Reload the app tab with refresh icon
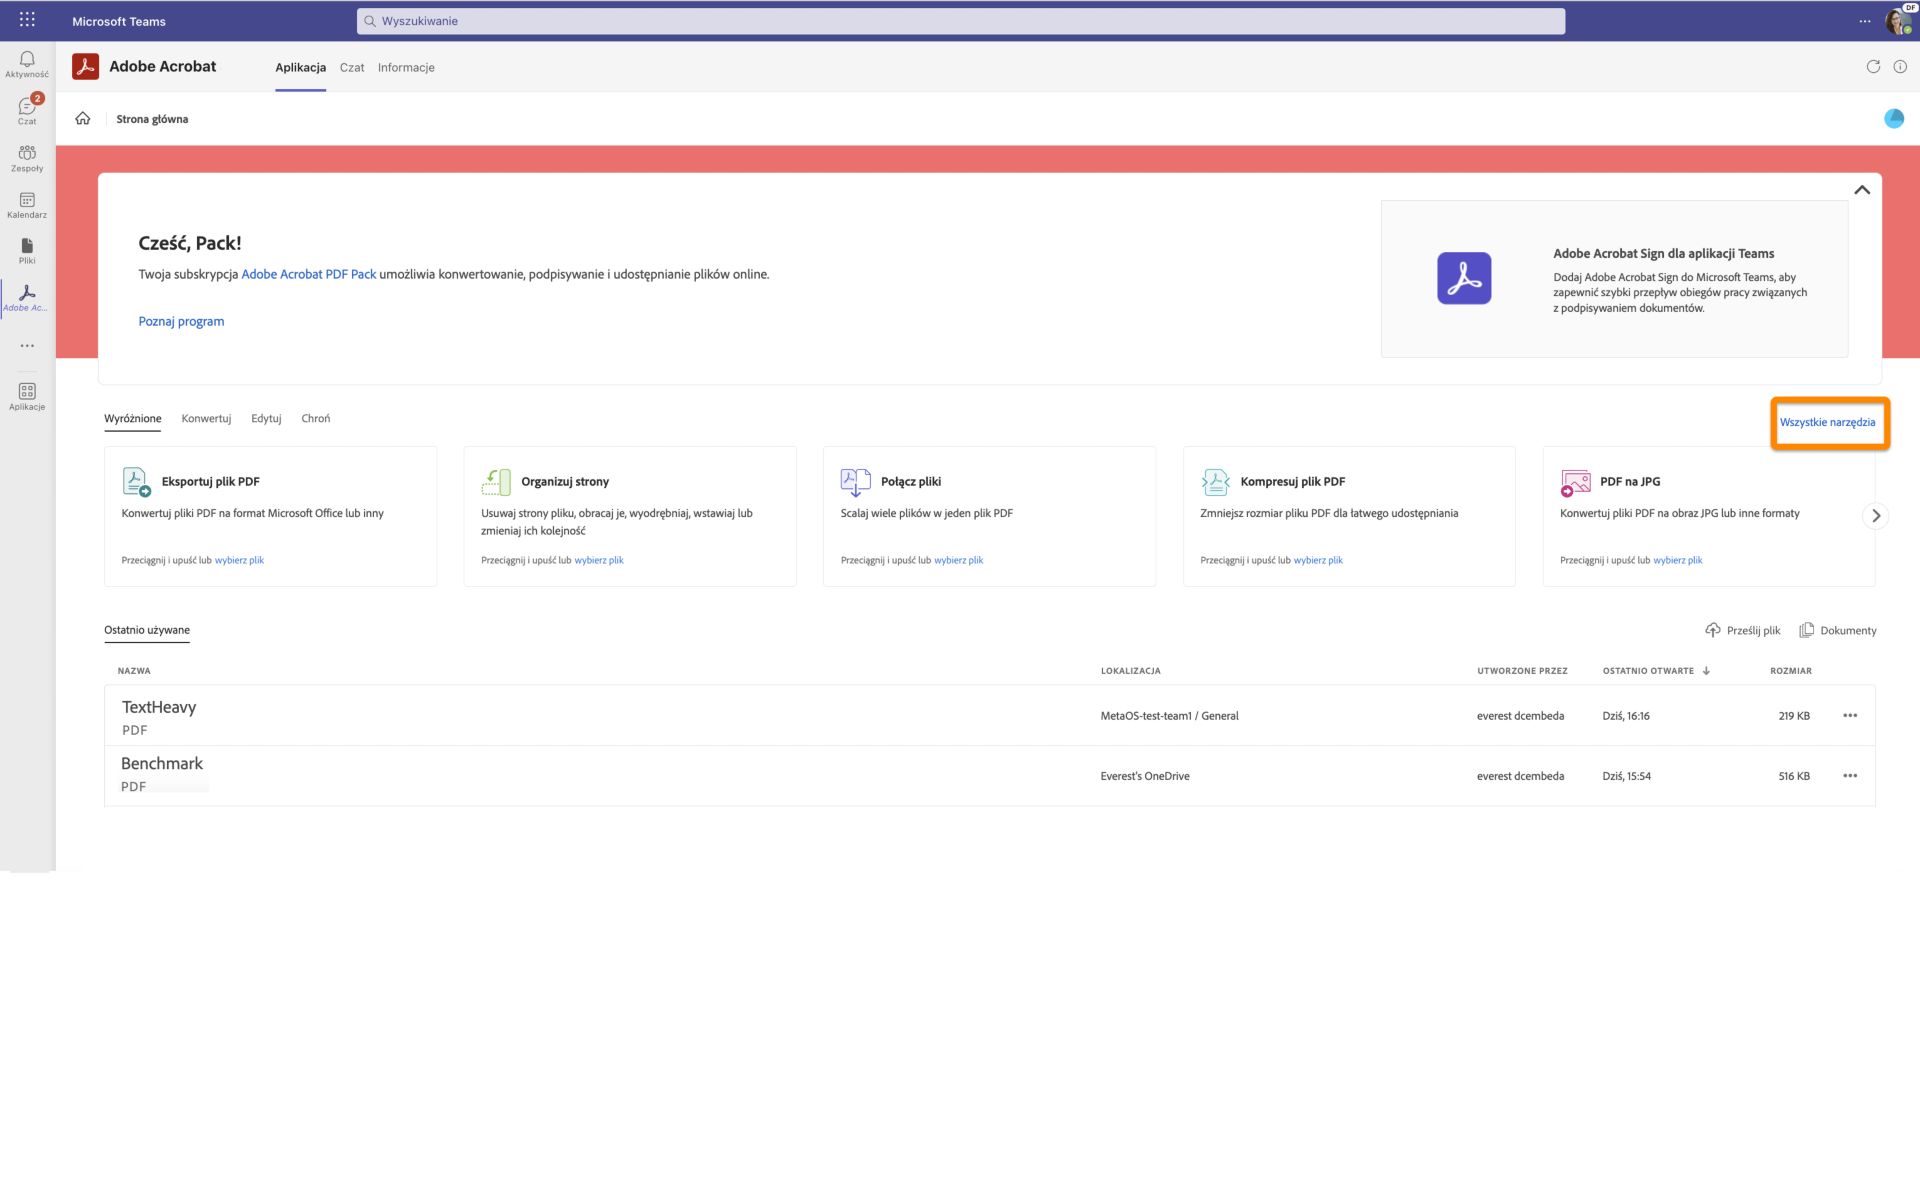The width and height of the screenshot is (1920, 1196). pos(1873,67)
